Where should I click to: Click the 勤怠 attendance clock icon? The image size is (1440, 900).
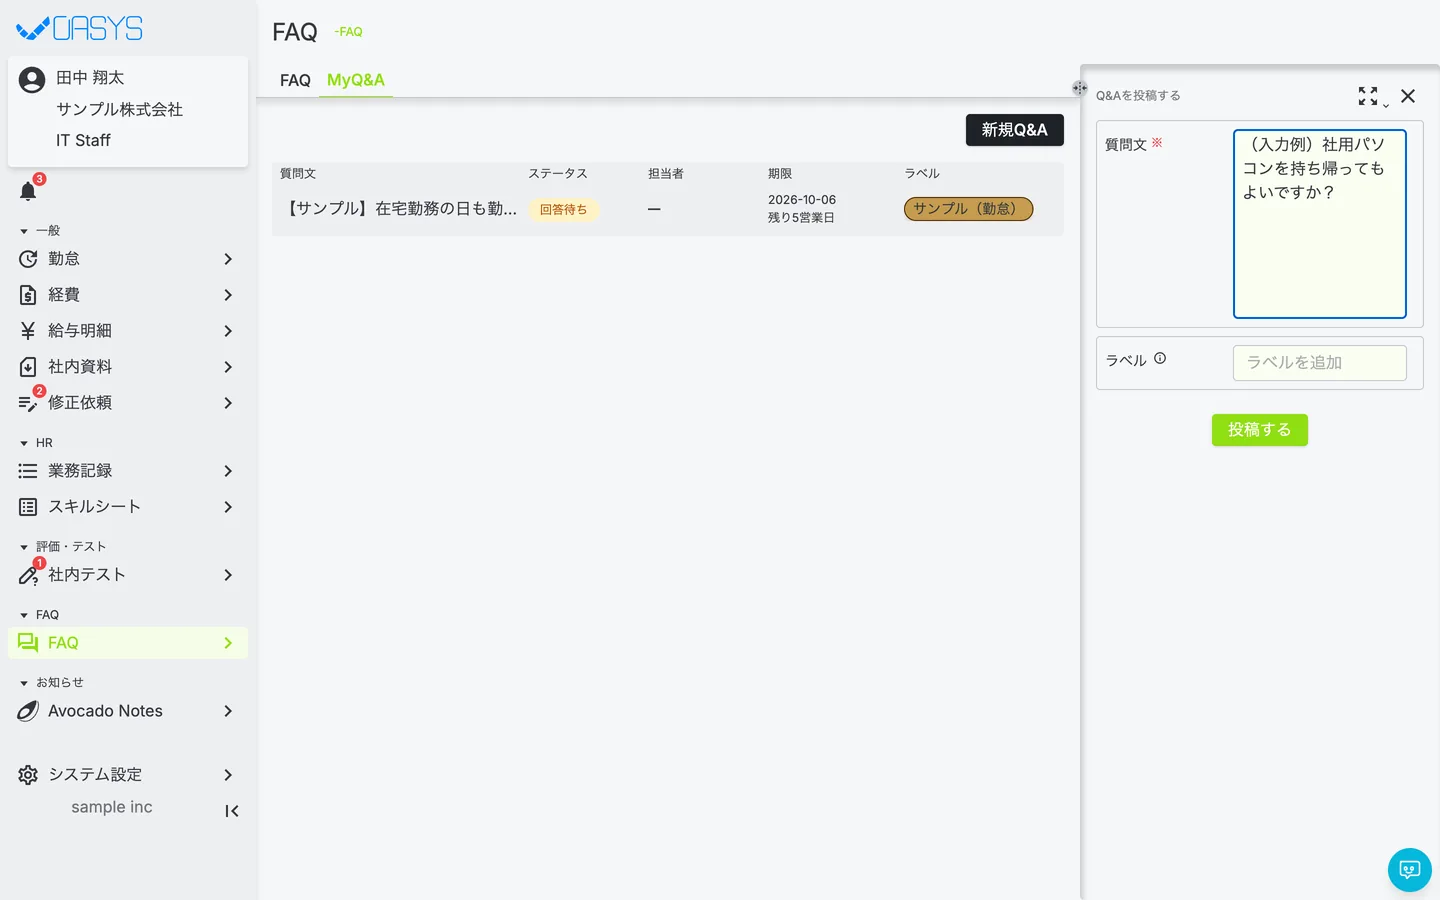pyautogui.click(x=28, y=259)
